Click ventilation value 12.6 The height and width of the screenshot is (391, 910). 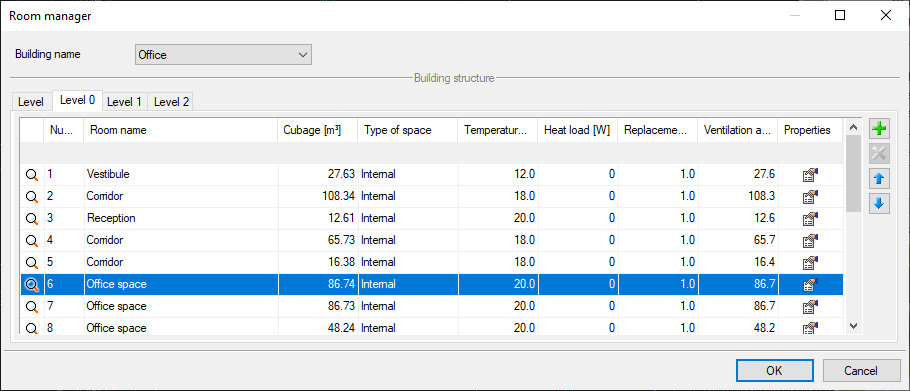[x=764, y=219]
